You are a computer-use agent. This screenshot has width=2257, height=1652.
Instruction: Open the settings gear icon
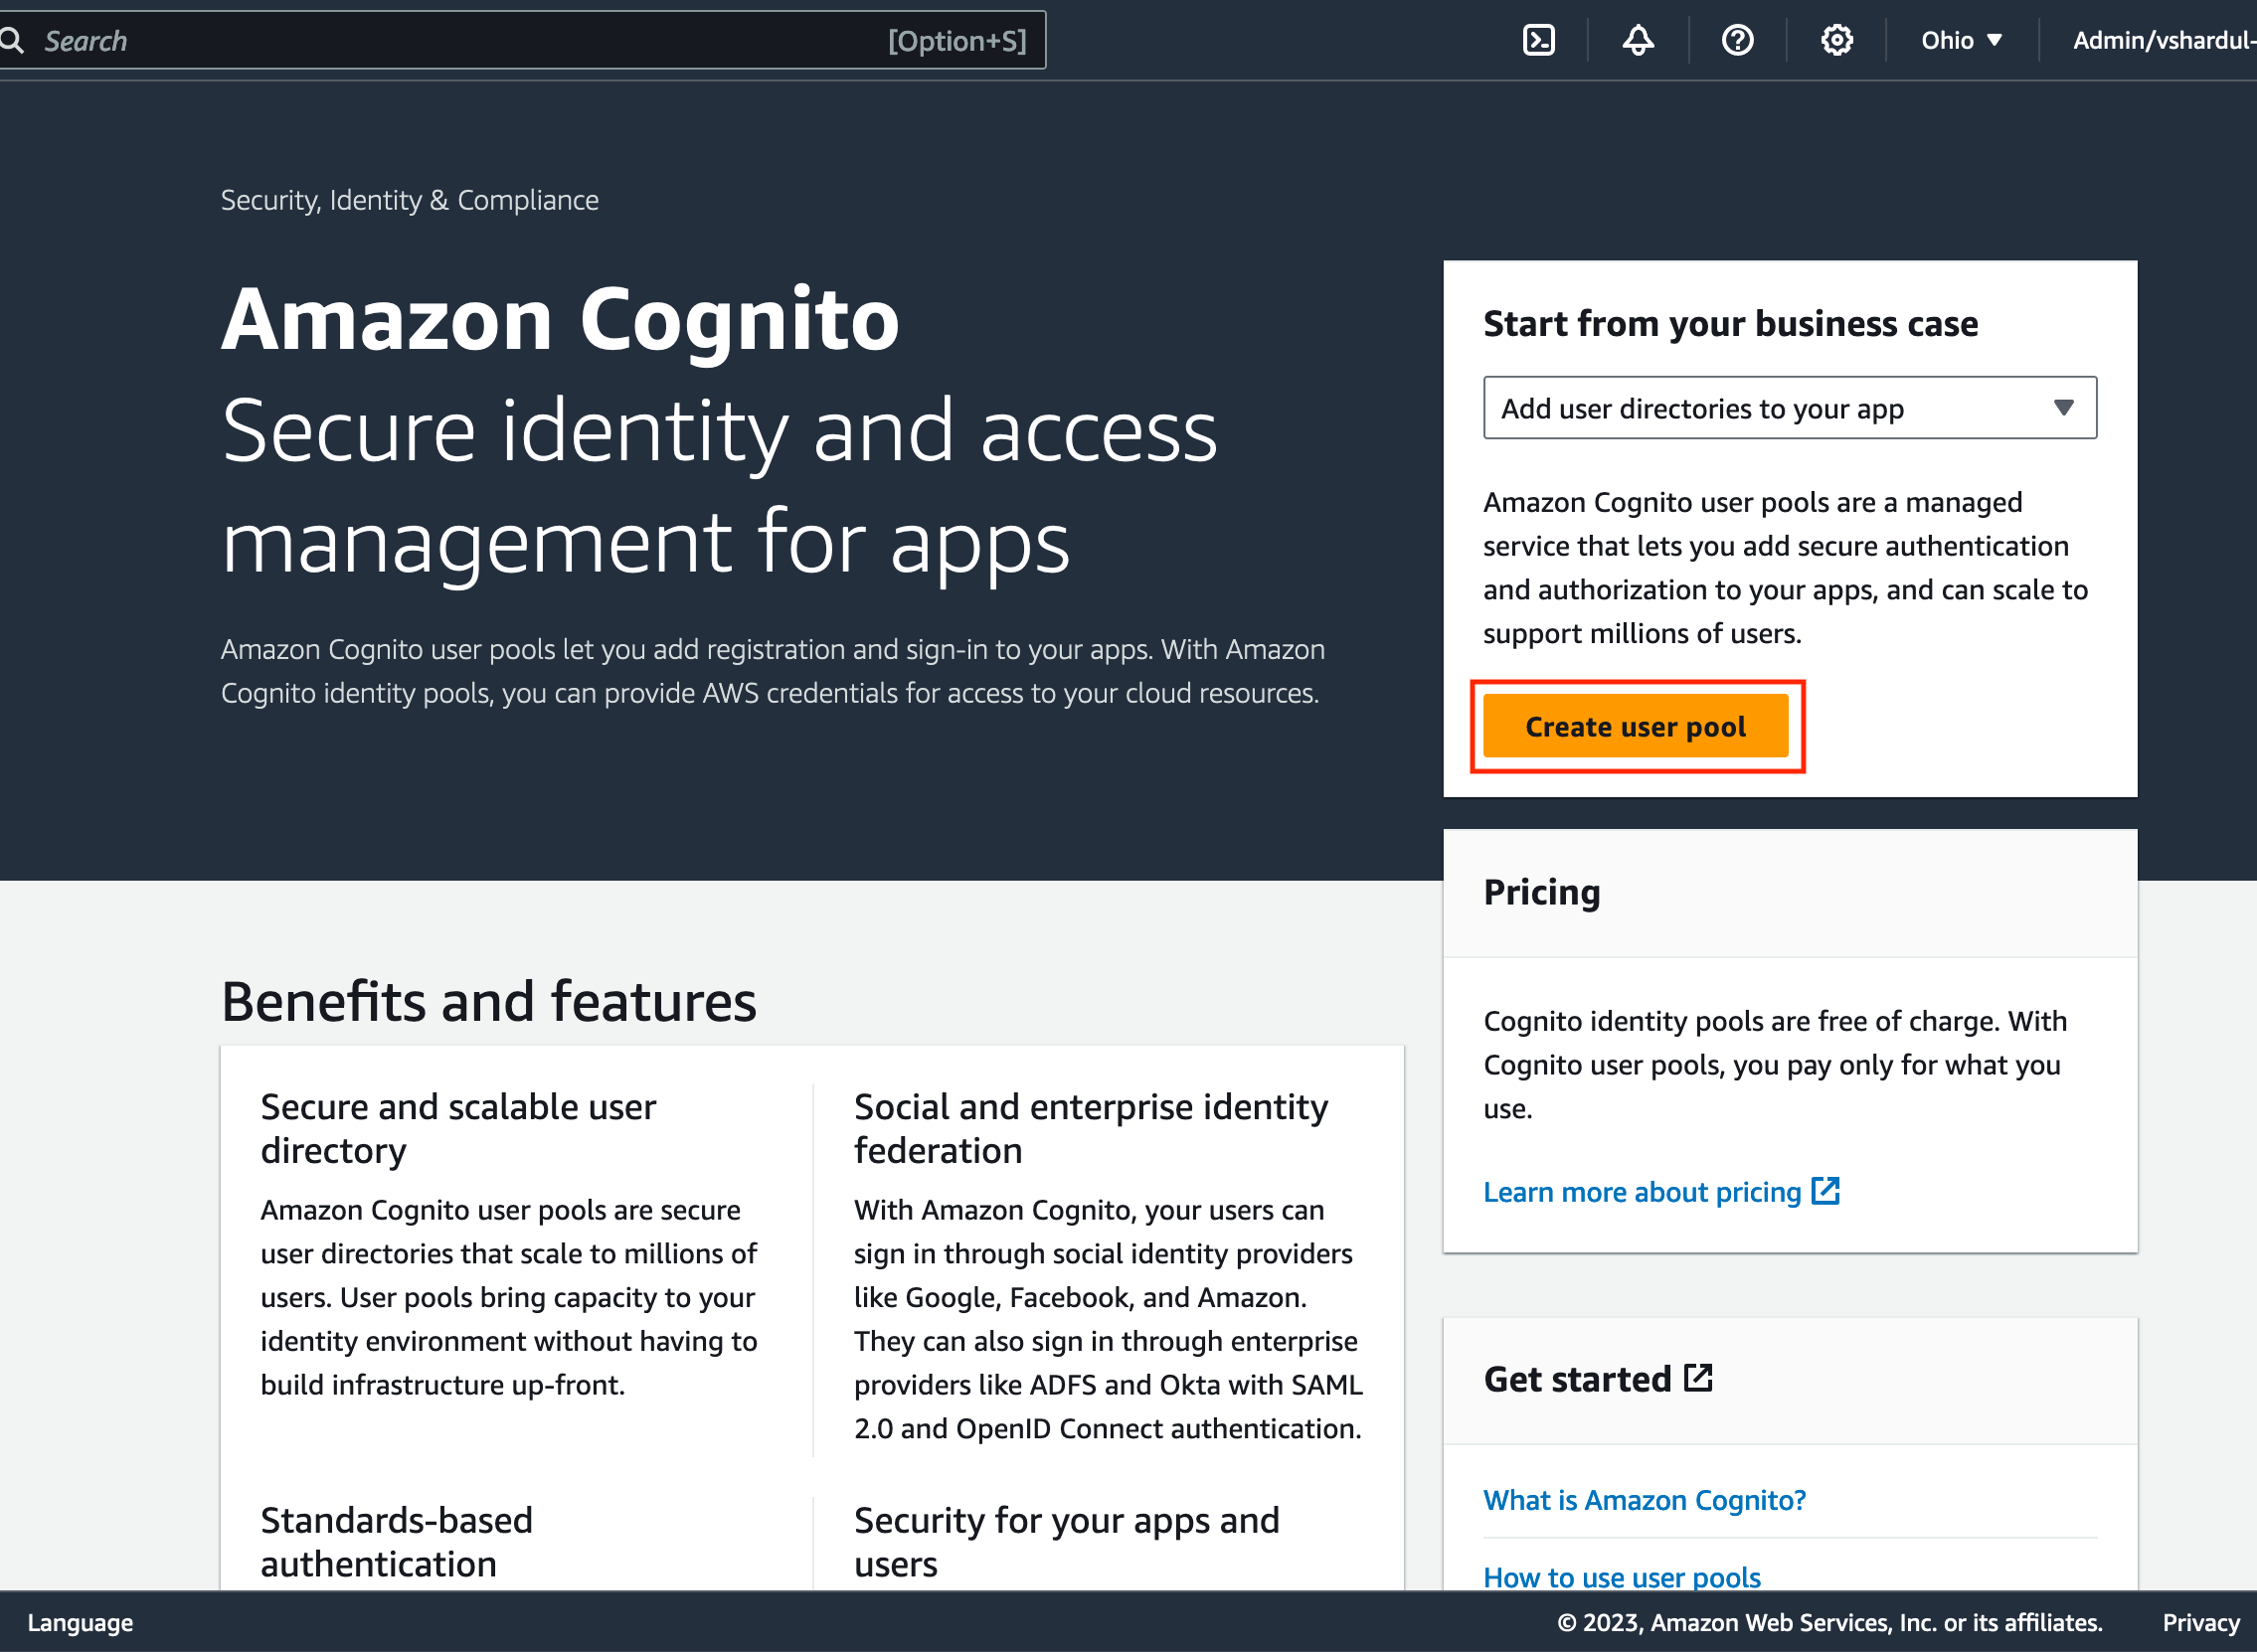point(1837,40)
